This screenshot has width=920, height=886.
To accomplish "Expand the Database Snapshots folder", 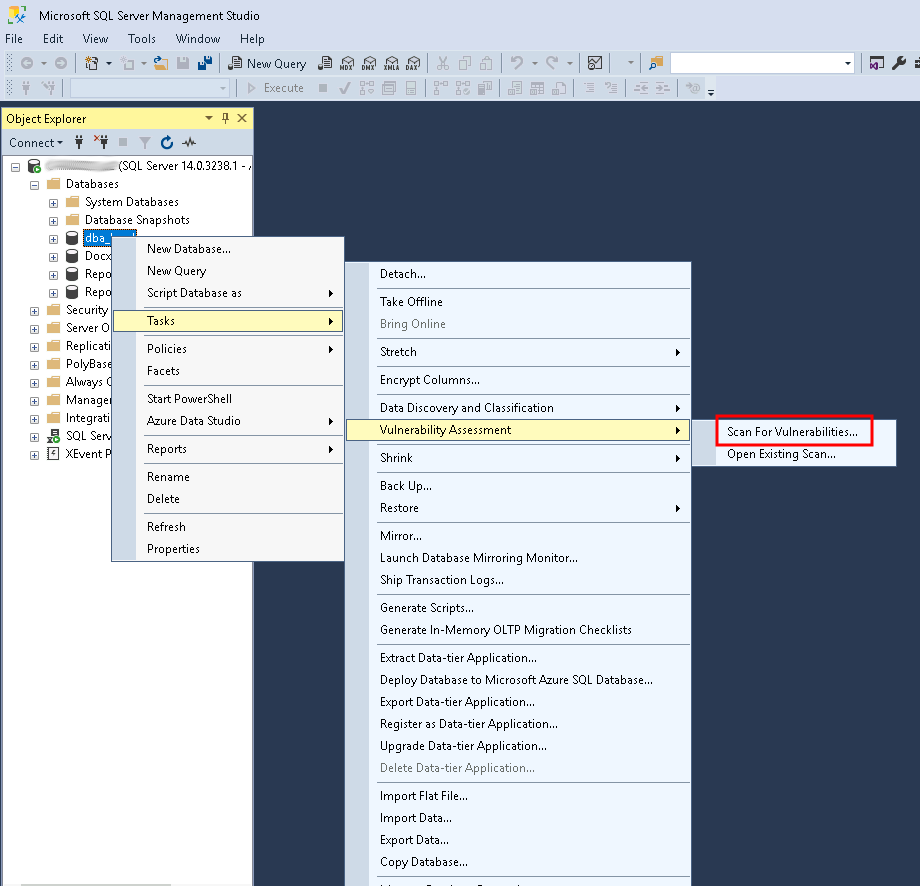I will (53, 221).
